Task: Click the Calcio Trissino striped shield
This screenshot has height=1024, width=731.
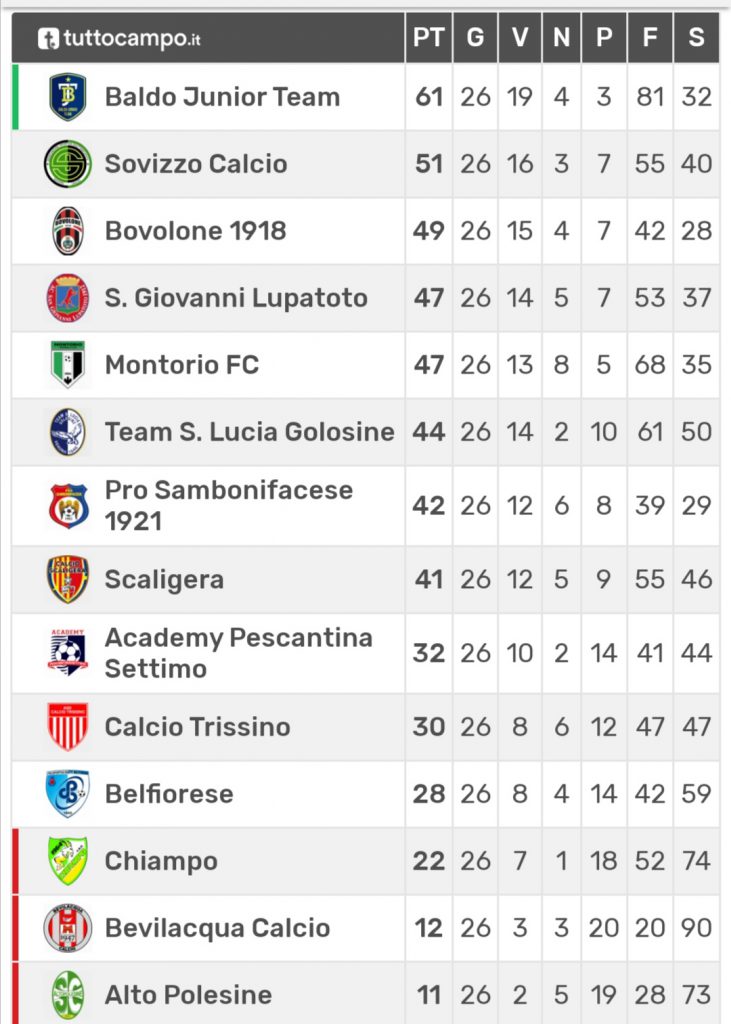Action: (68, 727)
